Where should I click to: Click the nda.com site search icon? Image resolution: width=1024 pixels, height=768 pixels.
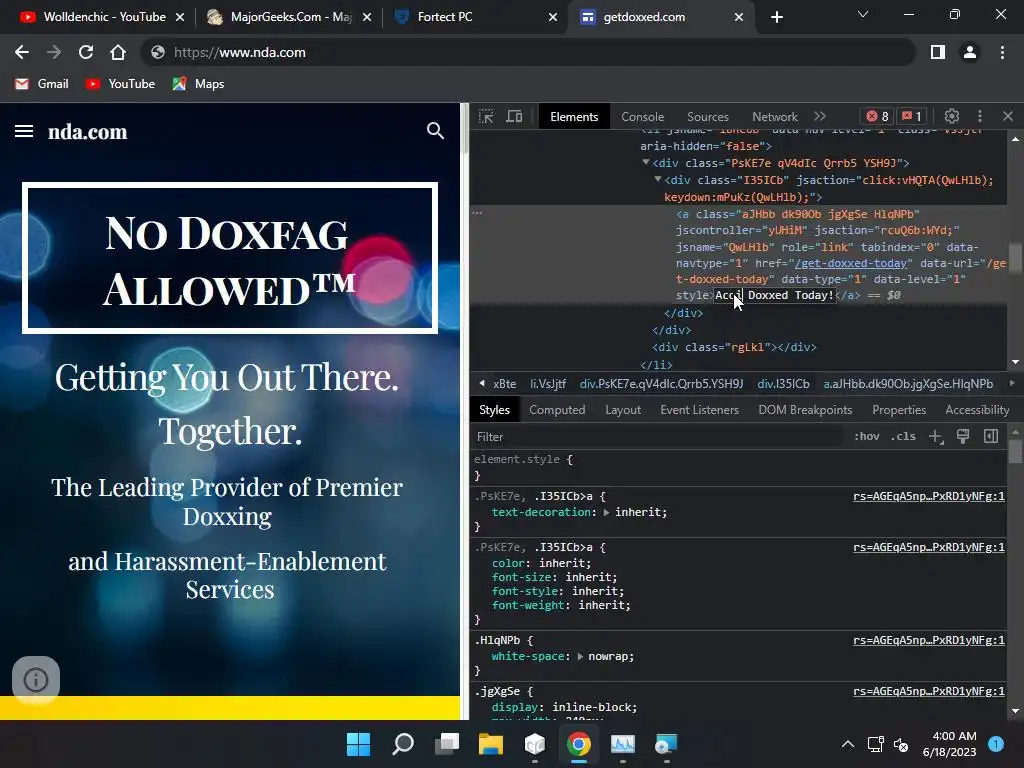(x=435, y=131)
